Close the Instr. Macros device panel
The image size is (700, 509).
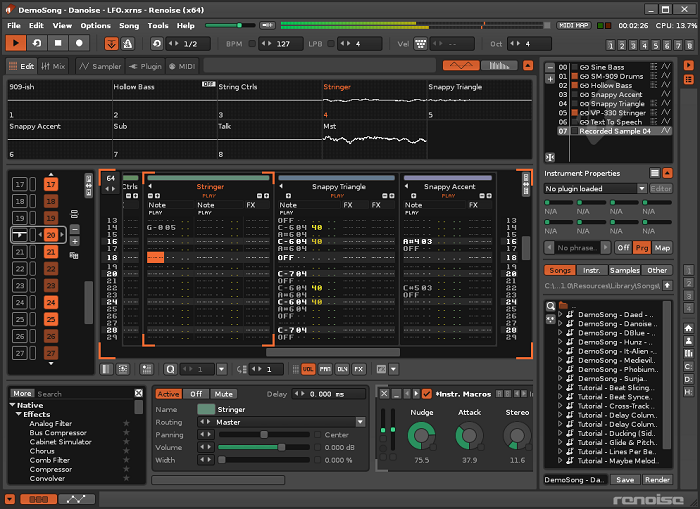[383, 393]
